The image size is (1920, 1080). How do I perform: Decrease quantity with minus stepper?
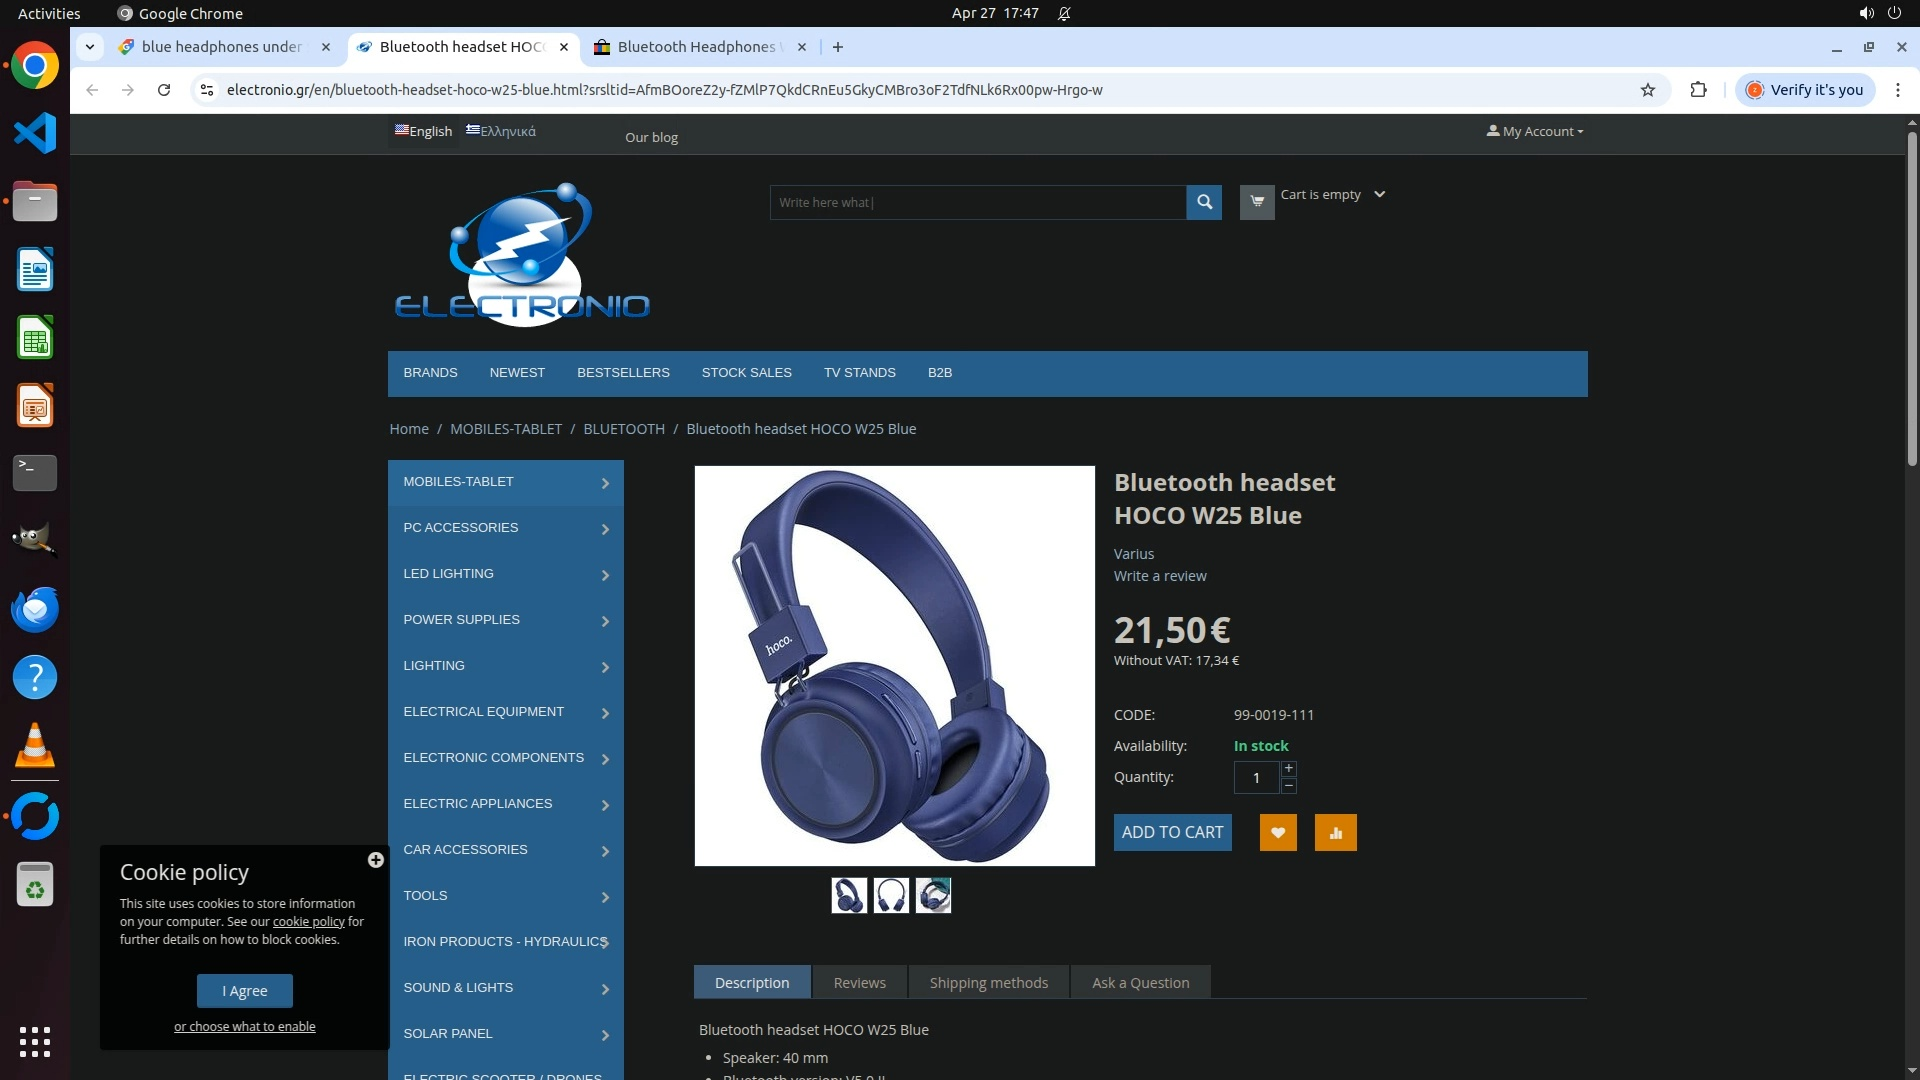(1289, 786)
